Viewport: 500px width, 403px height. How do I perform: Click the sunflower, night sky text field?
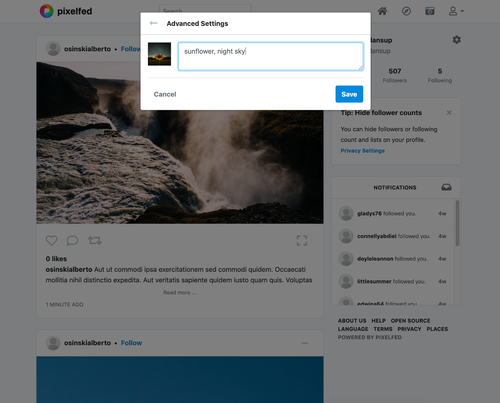point(271,56)
